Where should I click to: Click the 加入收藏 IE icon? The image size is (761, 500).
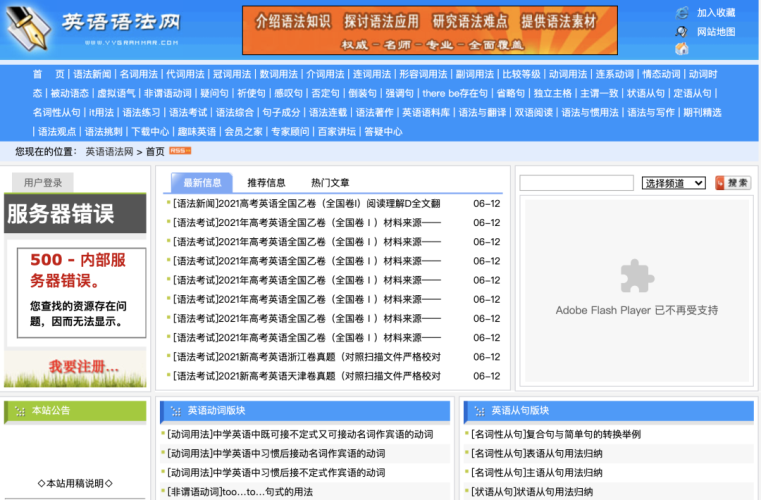(x=682, y=13)
